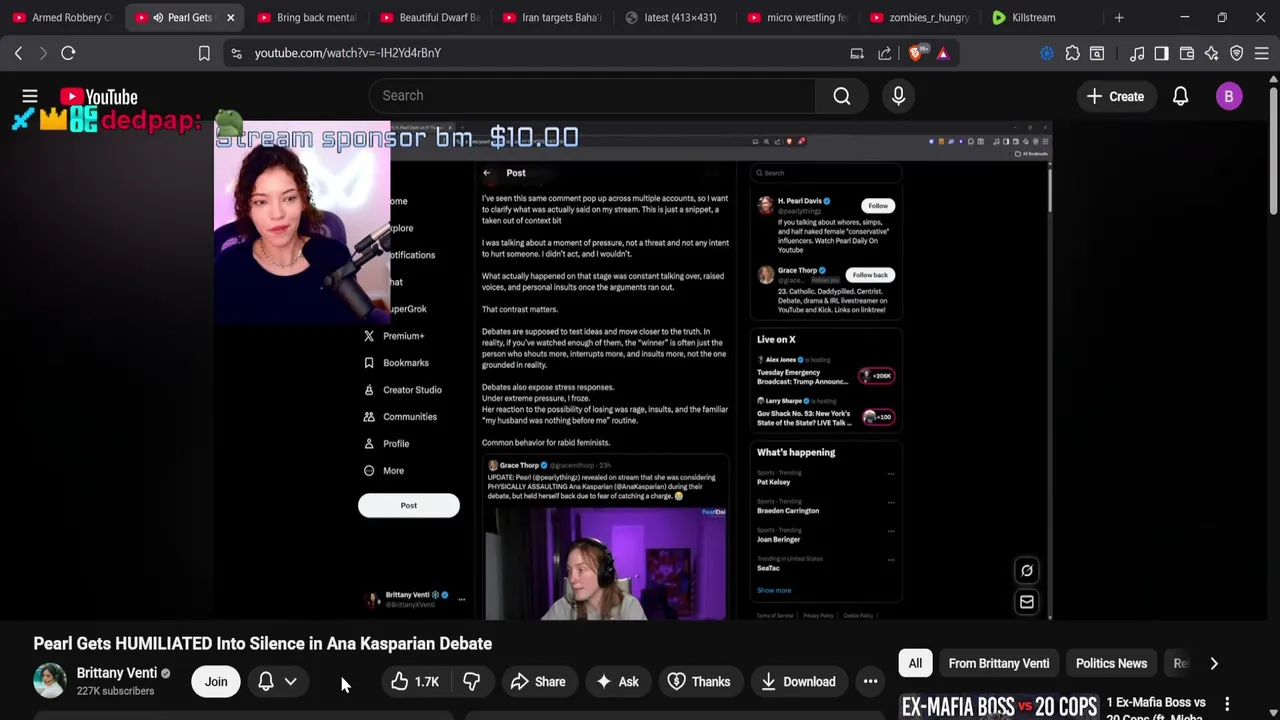Open the YouTube guide hamburger menu

pyautogui.click(x=30, y=96)
